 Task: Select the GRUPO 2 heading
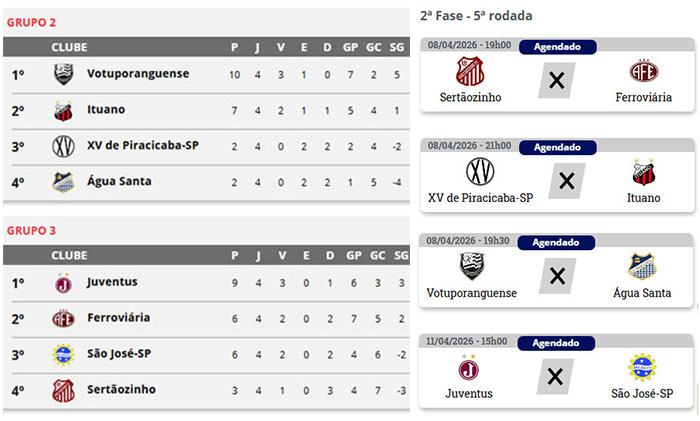click(32, 21)
